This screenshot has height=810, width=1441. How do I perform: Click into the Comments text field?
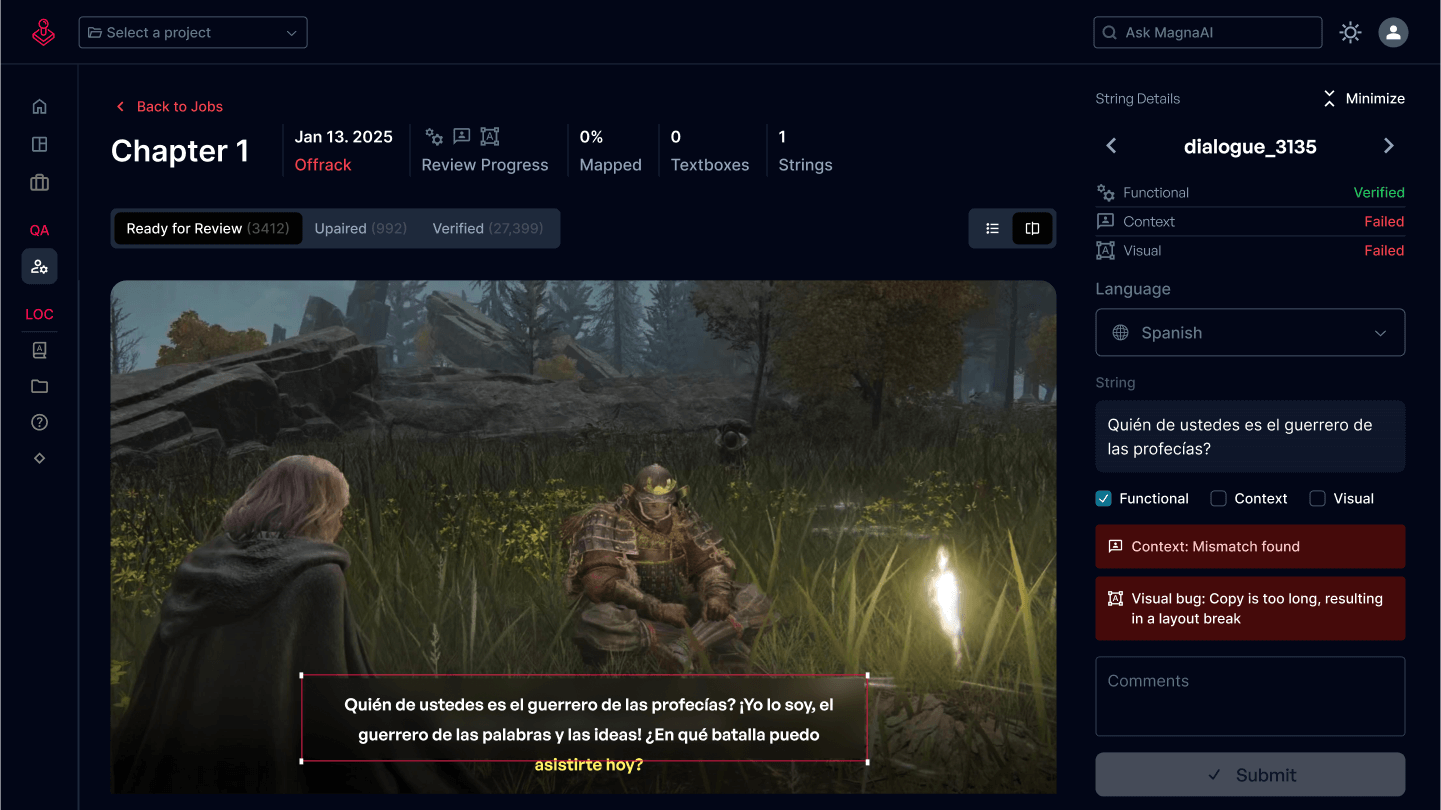[x=1250, y=695]
